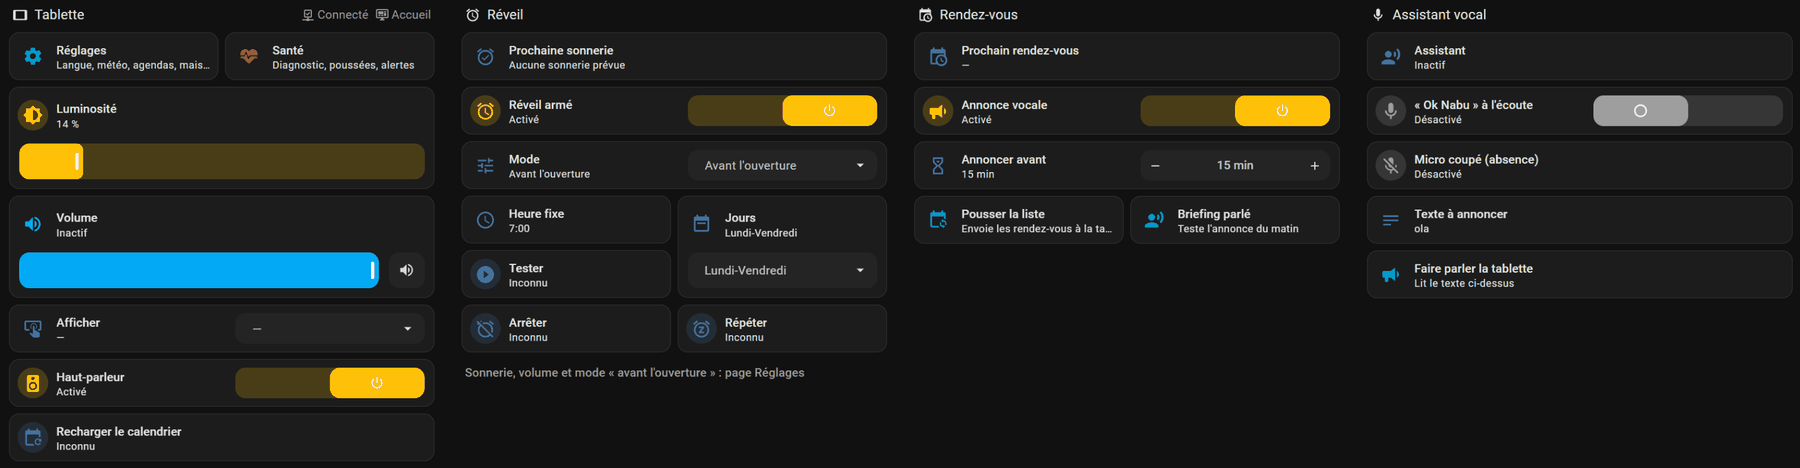The height and width of the screenshot is (468, 1800).
Task: Open the Lundi-Vendredi days dropdown
Action: 782,270
